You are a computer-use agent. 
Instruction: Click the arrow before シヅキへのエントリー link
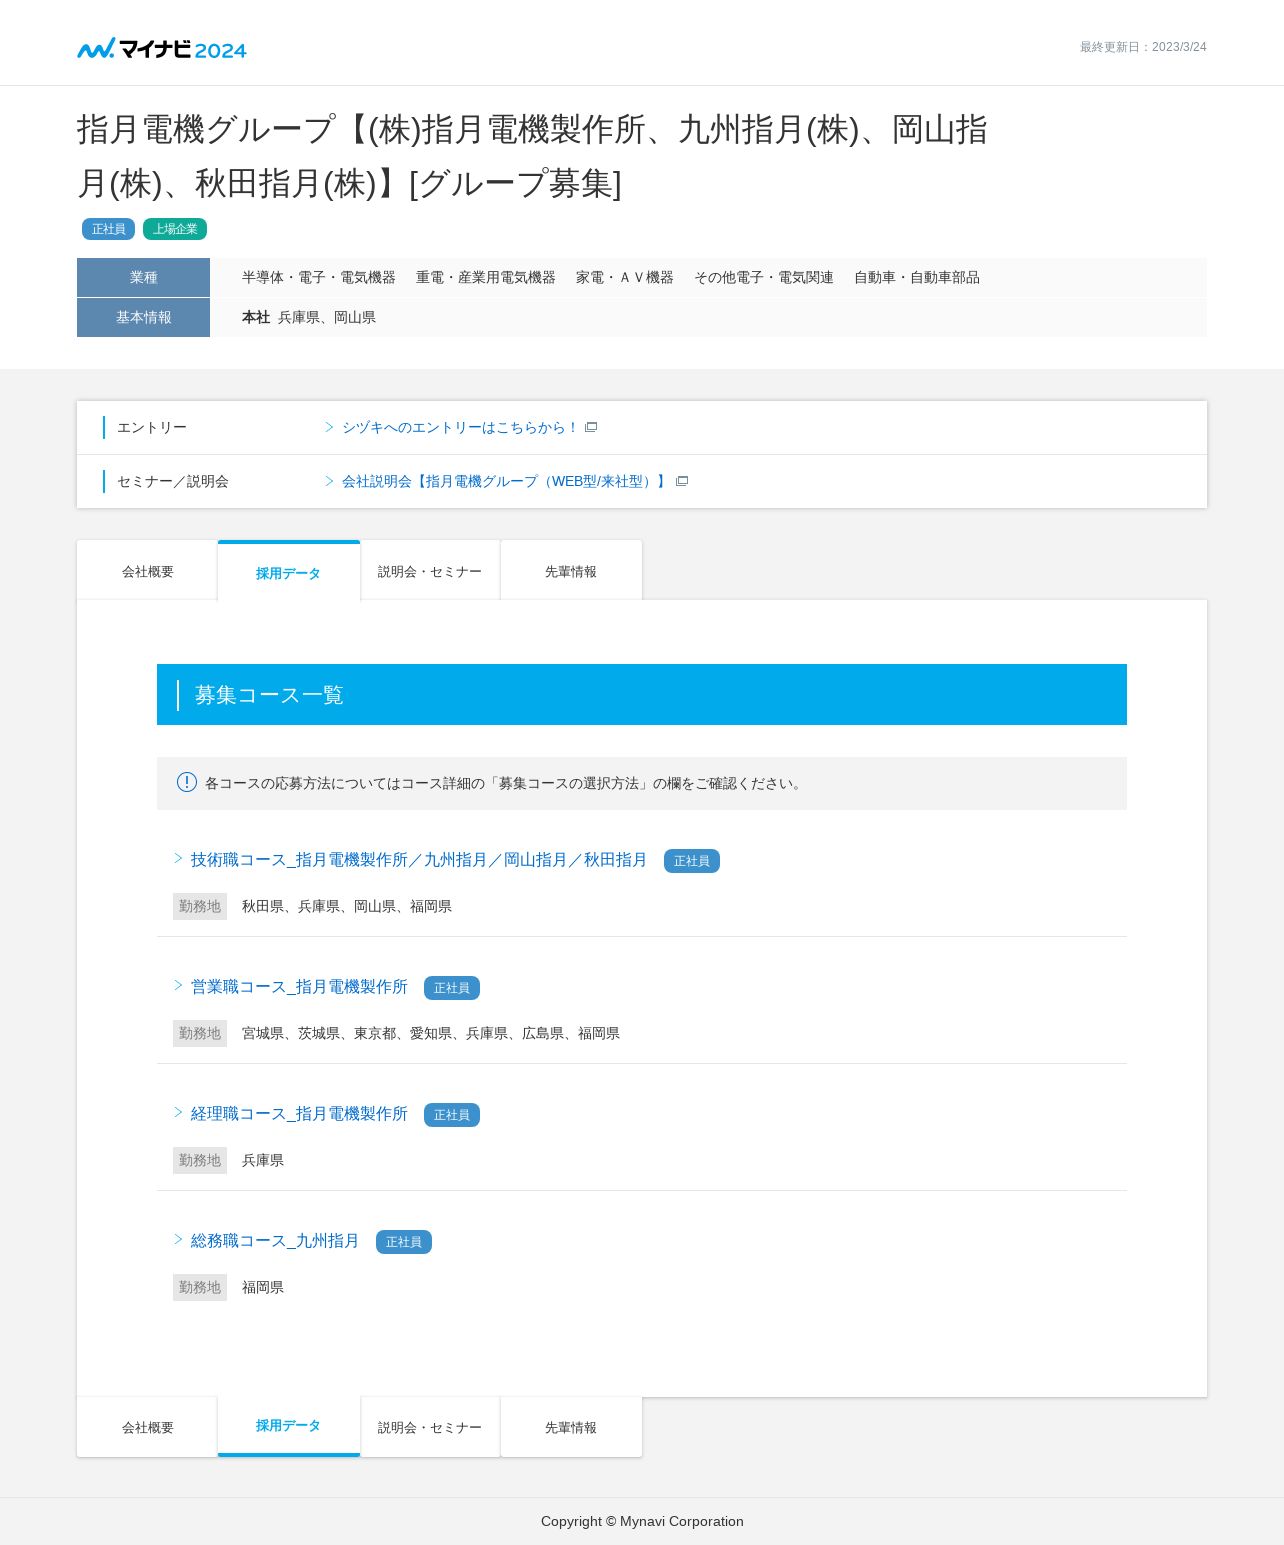pyautogui.click(x=329, y=427)
